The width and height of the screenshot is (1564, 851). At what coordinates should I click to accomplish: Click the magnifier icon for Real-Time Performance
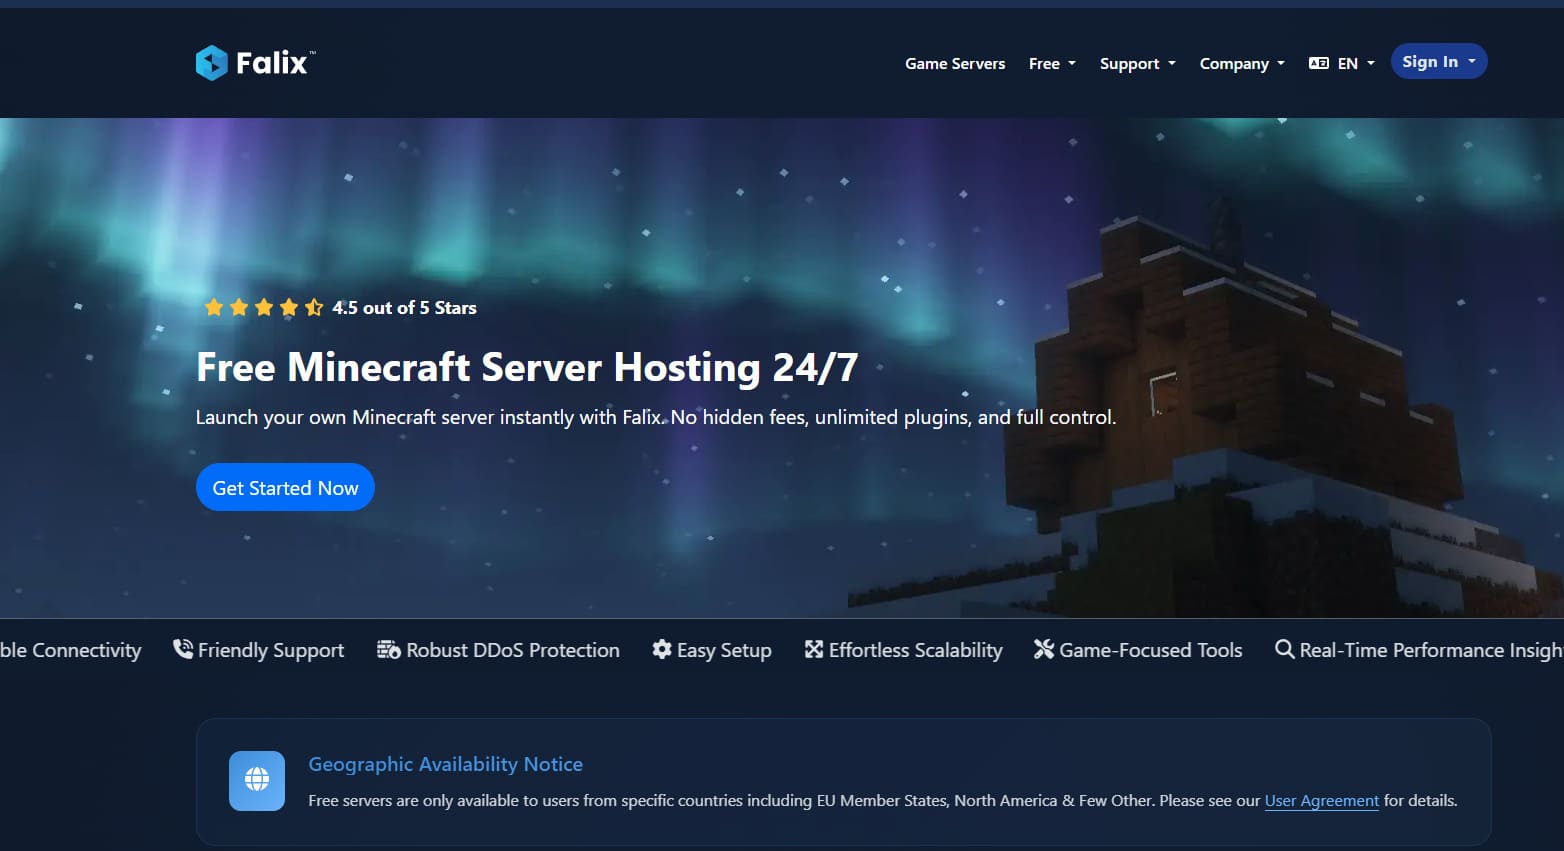click(x=1285, y=649)
